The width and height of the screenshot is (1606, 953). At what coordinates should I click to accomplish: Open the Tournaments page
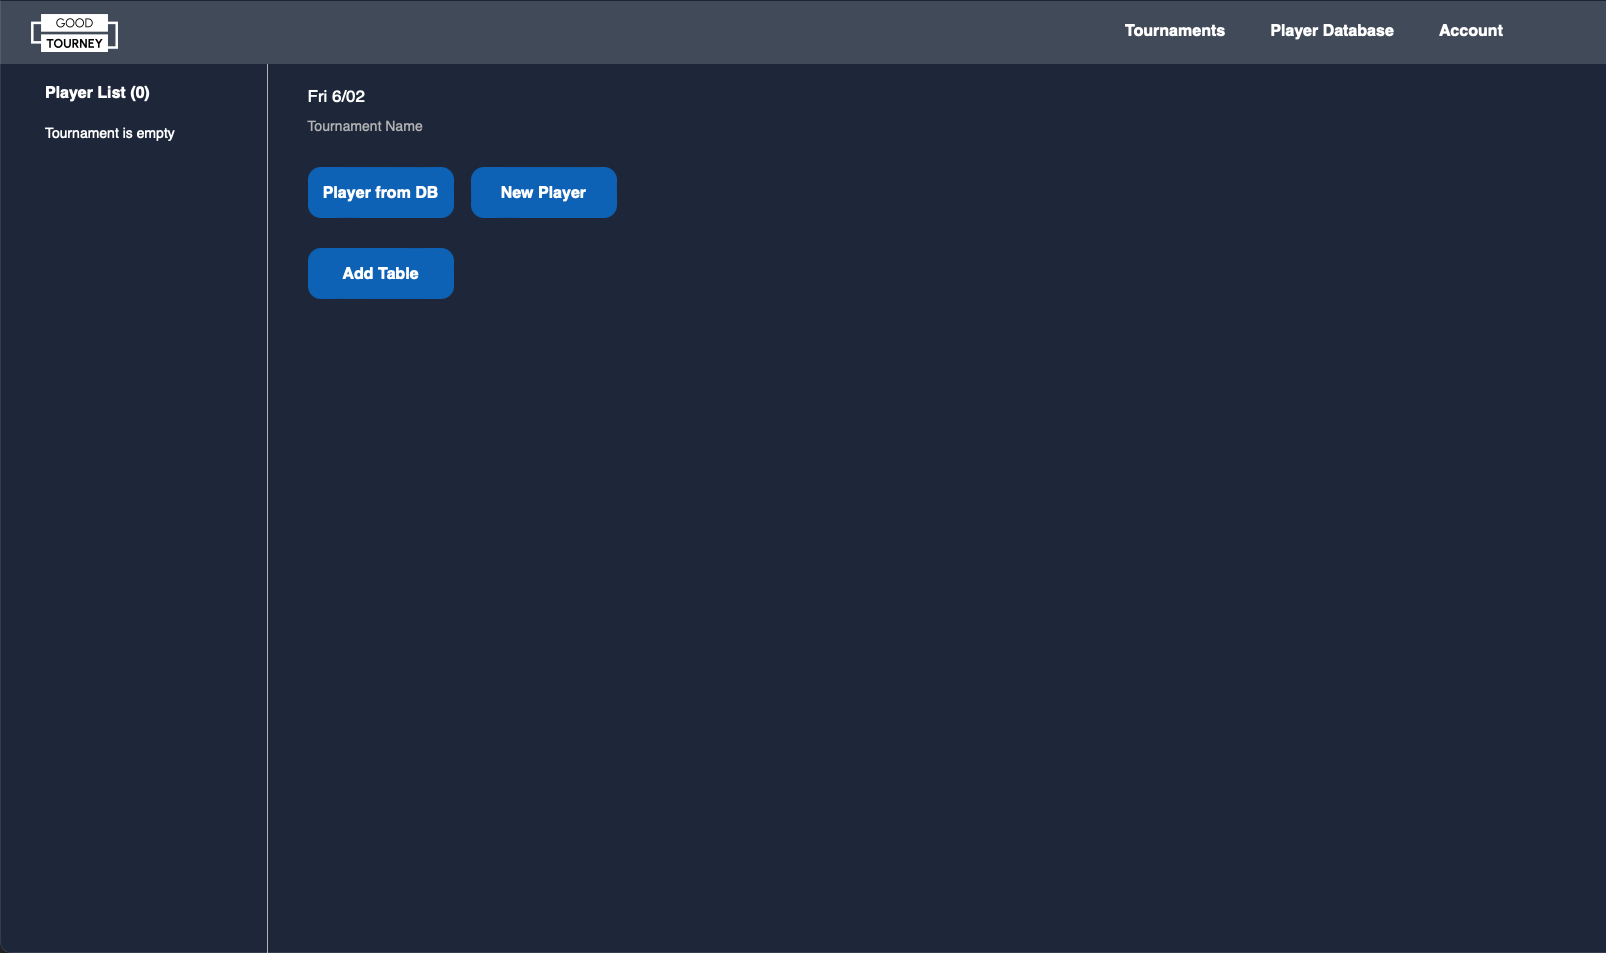coord(1174,31)
